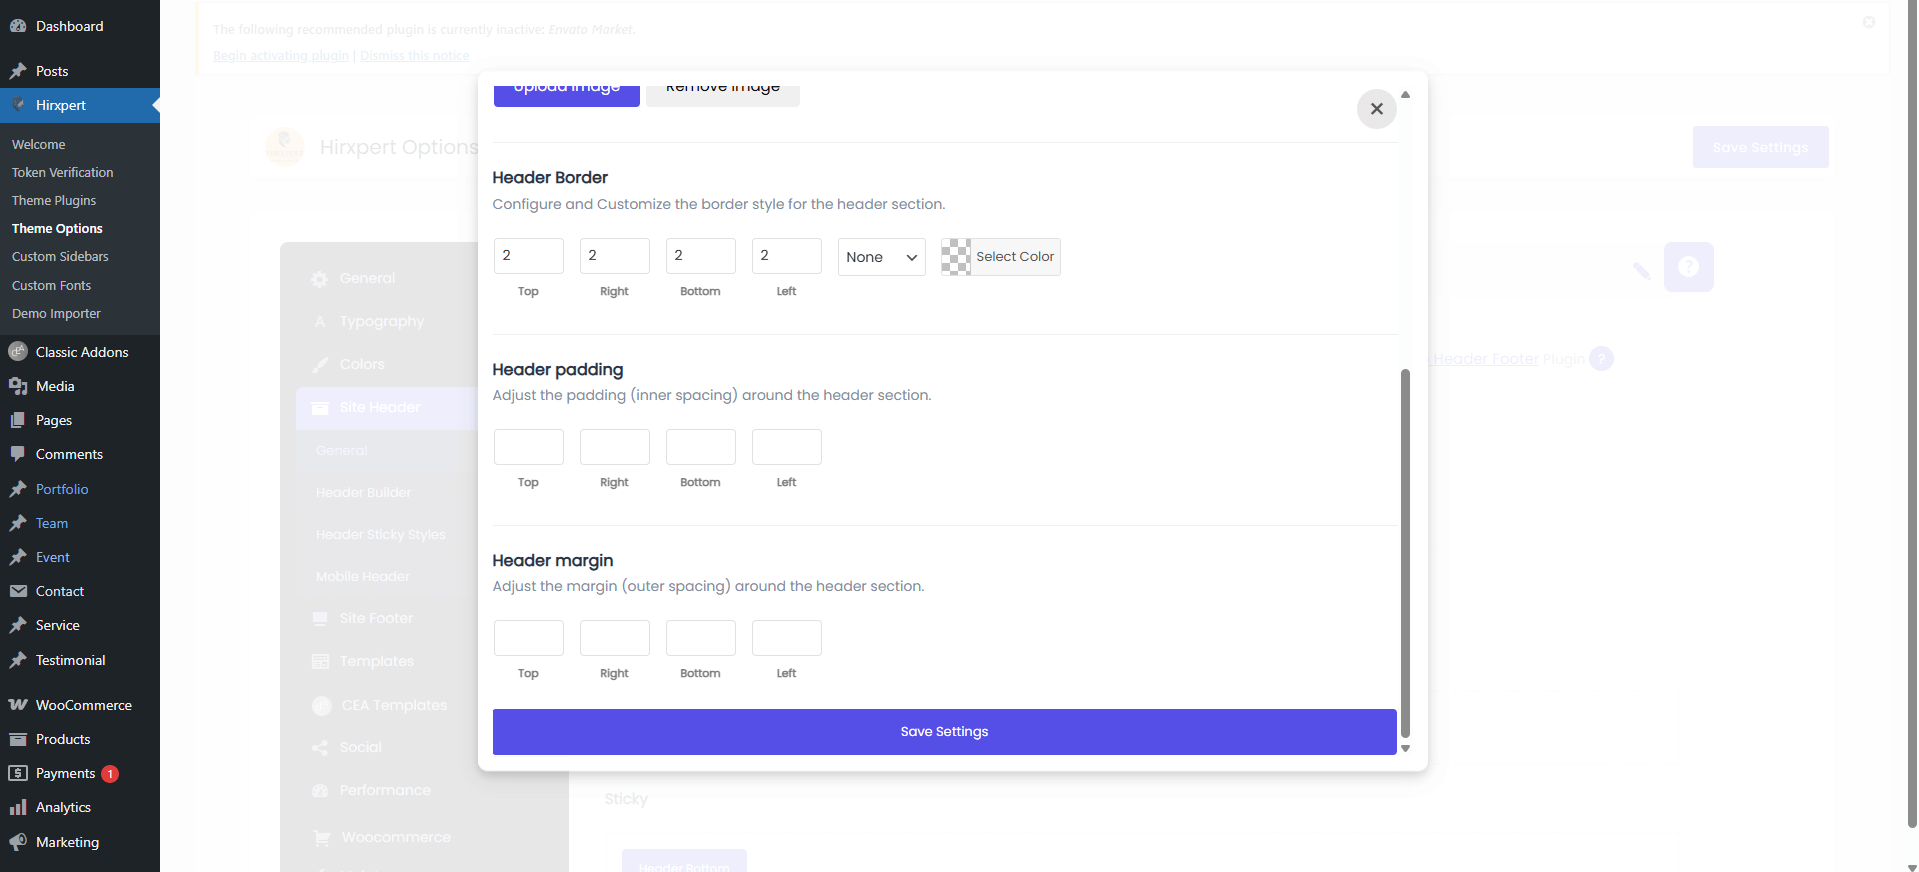Click the Marketing megaphone icon
The width and height of the screenshot is (1919, 872).
(x=18, y=842)
